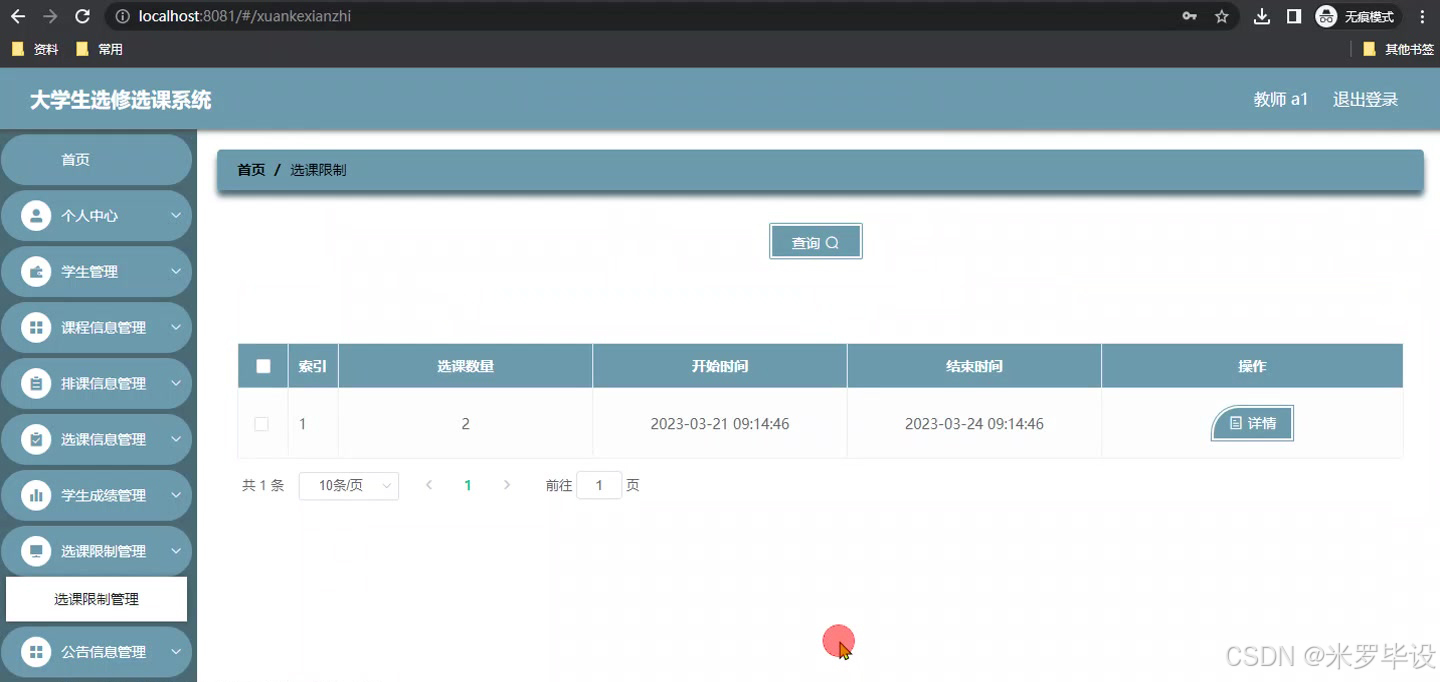Click the 排课信息管理 clipboard icon
This screenshot has height=682, width=1440.
(36, 383)
